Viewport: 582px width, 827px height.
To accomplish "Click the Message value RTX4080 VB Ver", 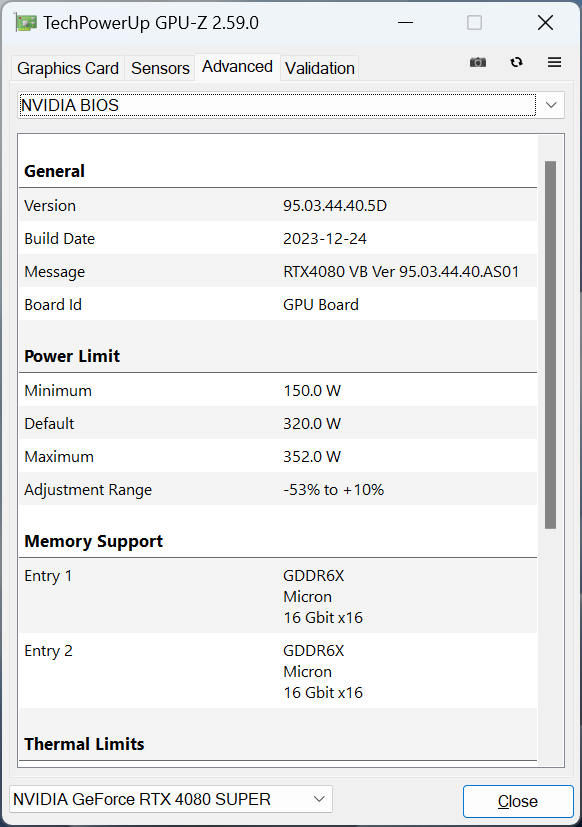I will [x=401, y=272].
